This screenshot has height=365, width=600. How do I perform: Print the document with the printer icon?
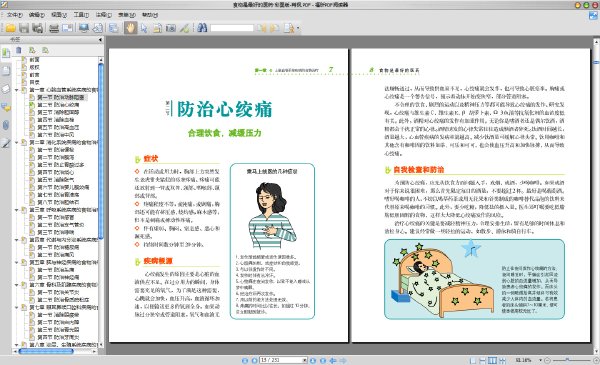pyautogui.click(x=54, y=28)
